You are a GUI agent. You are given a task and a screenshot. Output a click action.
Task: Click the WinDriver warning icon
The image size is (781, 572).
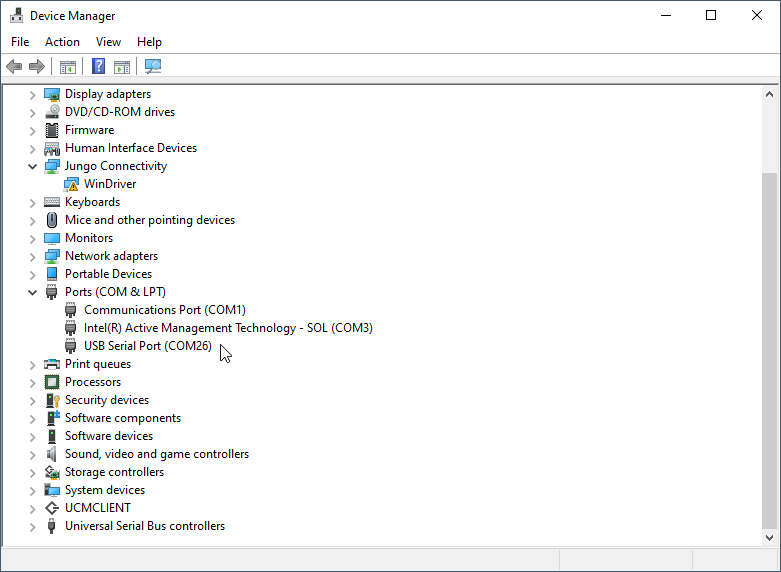tap(71, 184)
